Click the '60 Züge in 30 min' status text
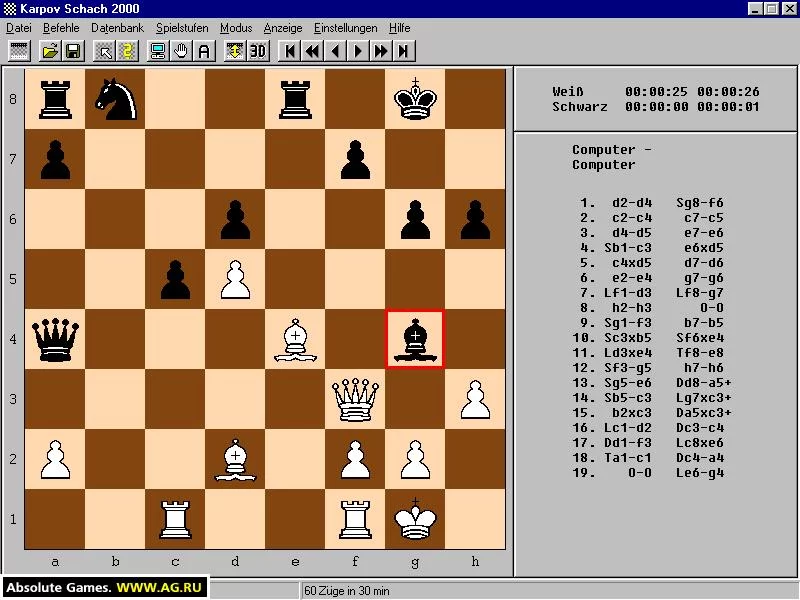Image resolution: width=800 pixels, height=600 pixels. 347,591
